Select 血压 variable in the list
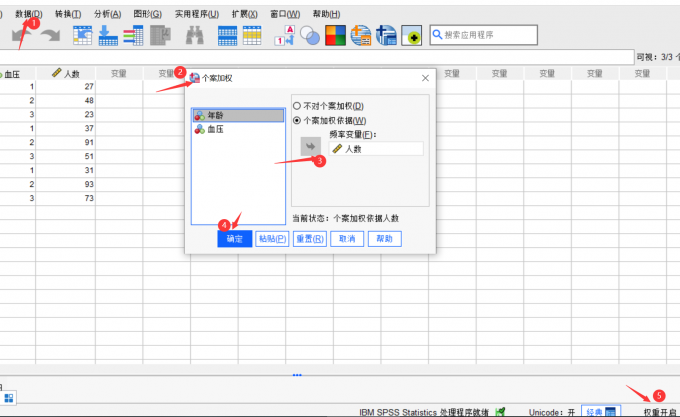The height and width of the screenshot is (417, 680). click(215, 130)
